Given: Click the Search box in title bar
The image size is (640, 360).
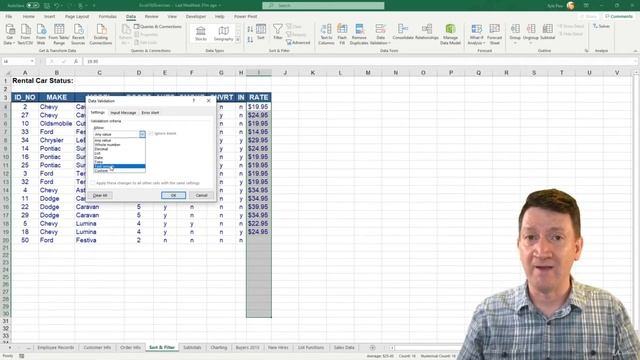Looking at the screenshot, I should 323,5.
